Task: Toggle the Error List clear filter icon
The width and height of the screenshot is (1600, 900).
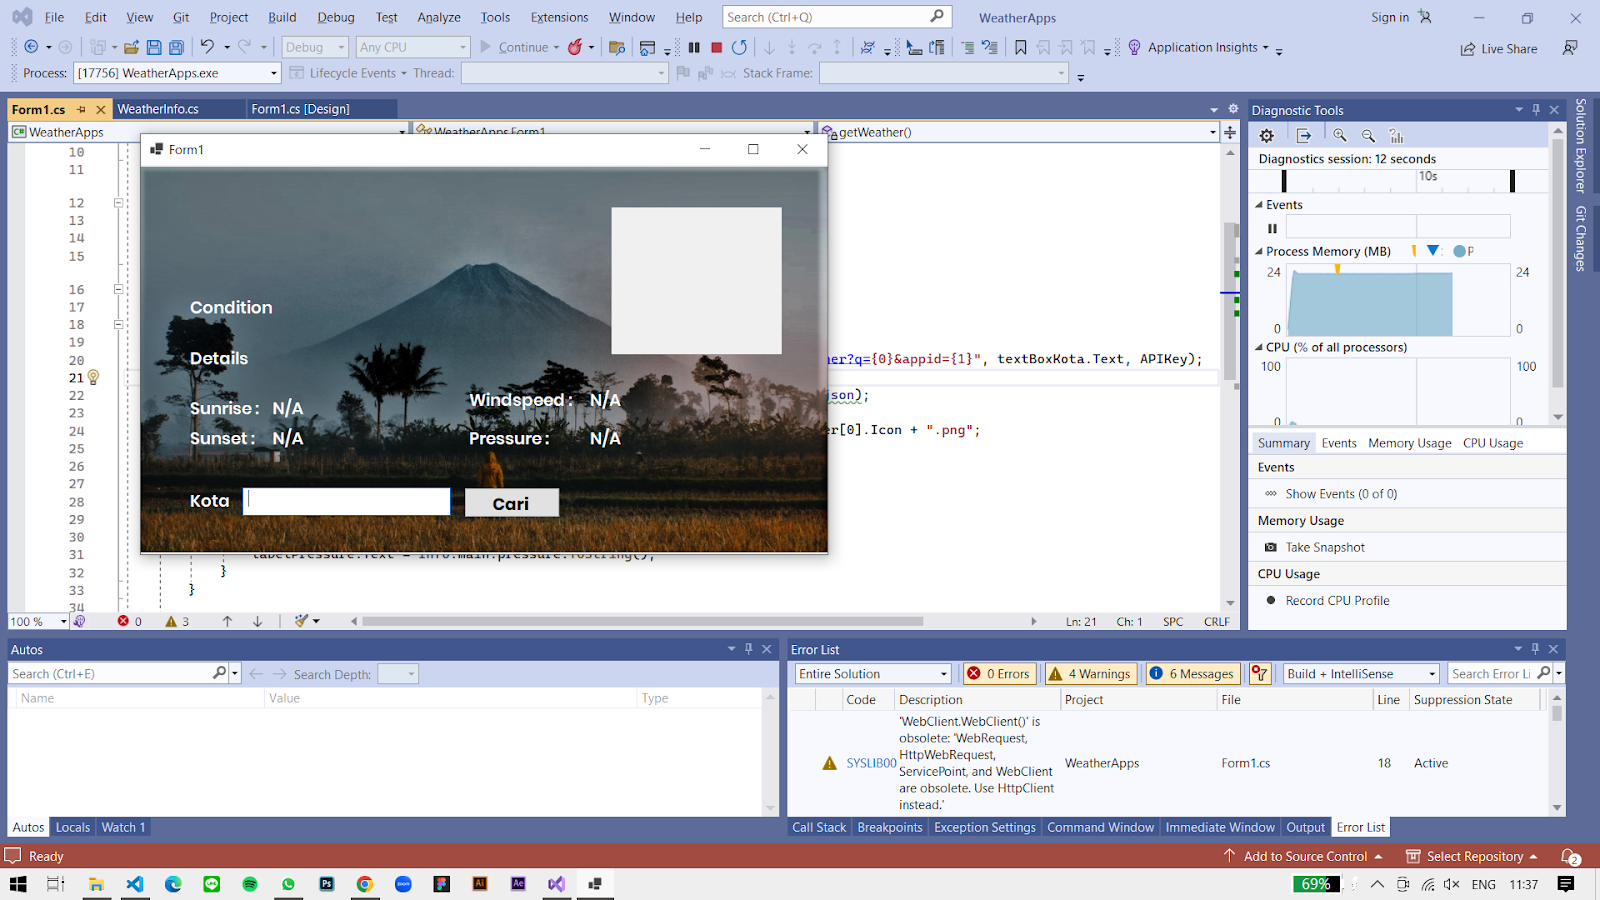Action: (x=1260, y=674)
